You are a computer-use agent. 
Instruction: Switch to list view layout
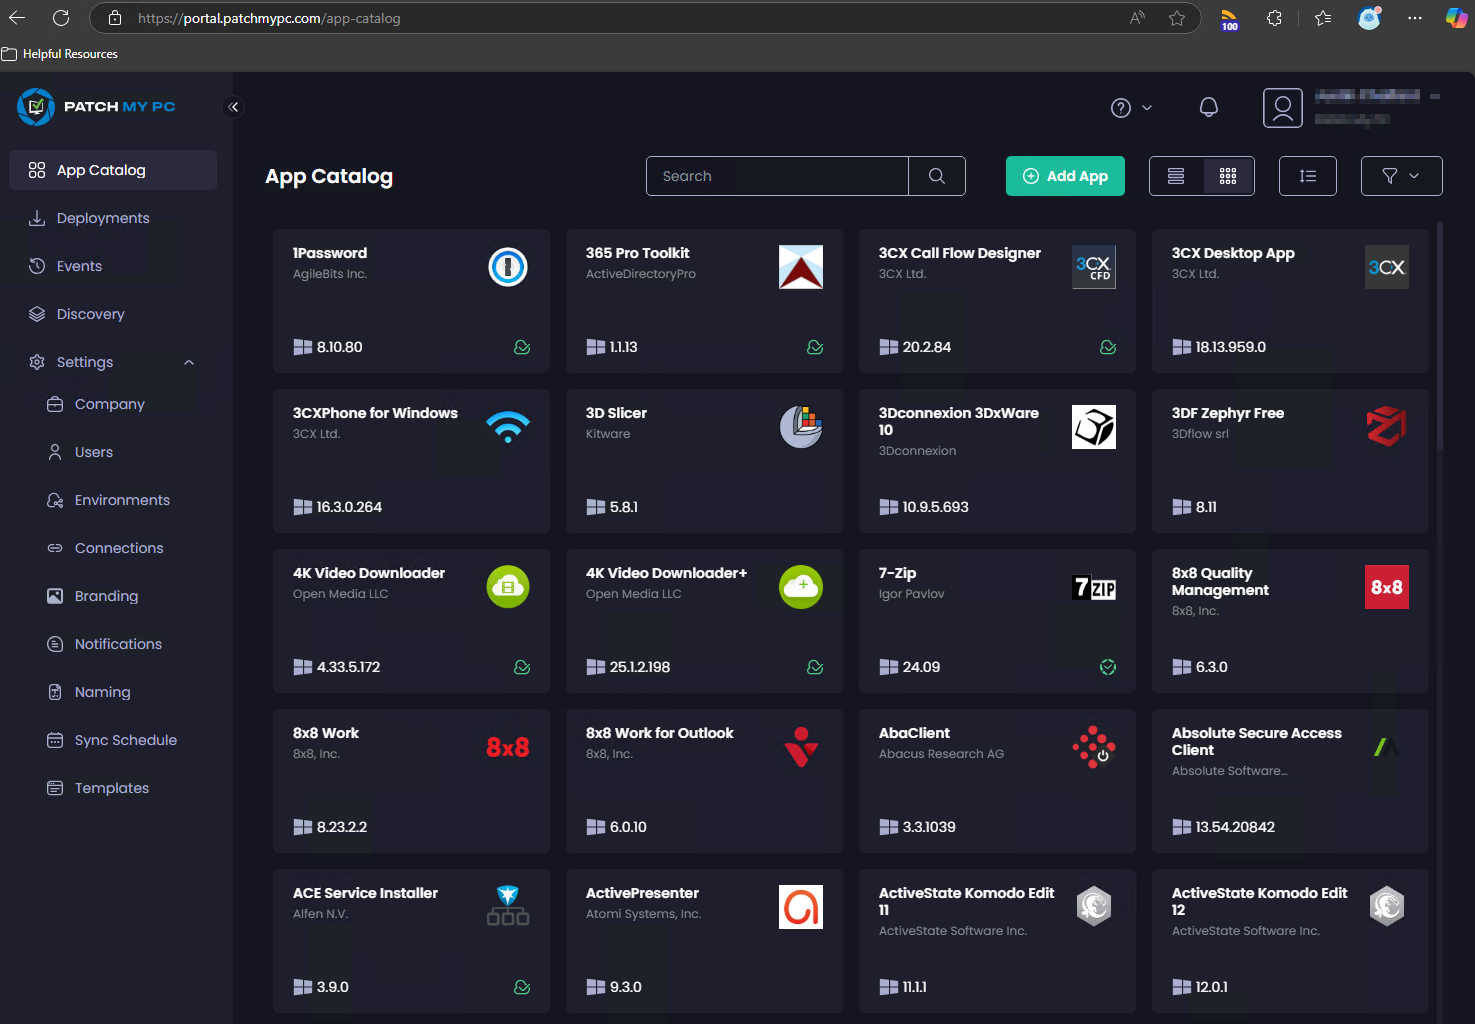[1175, 175]
